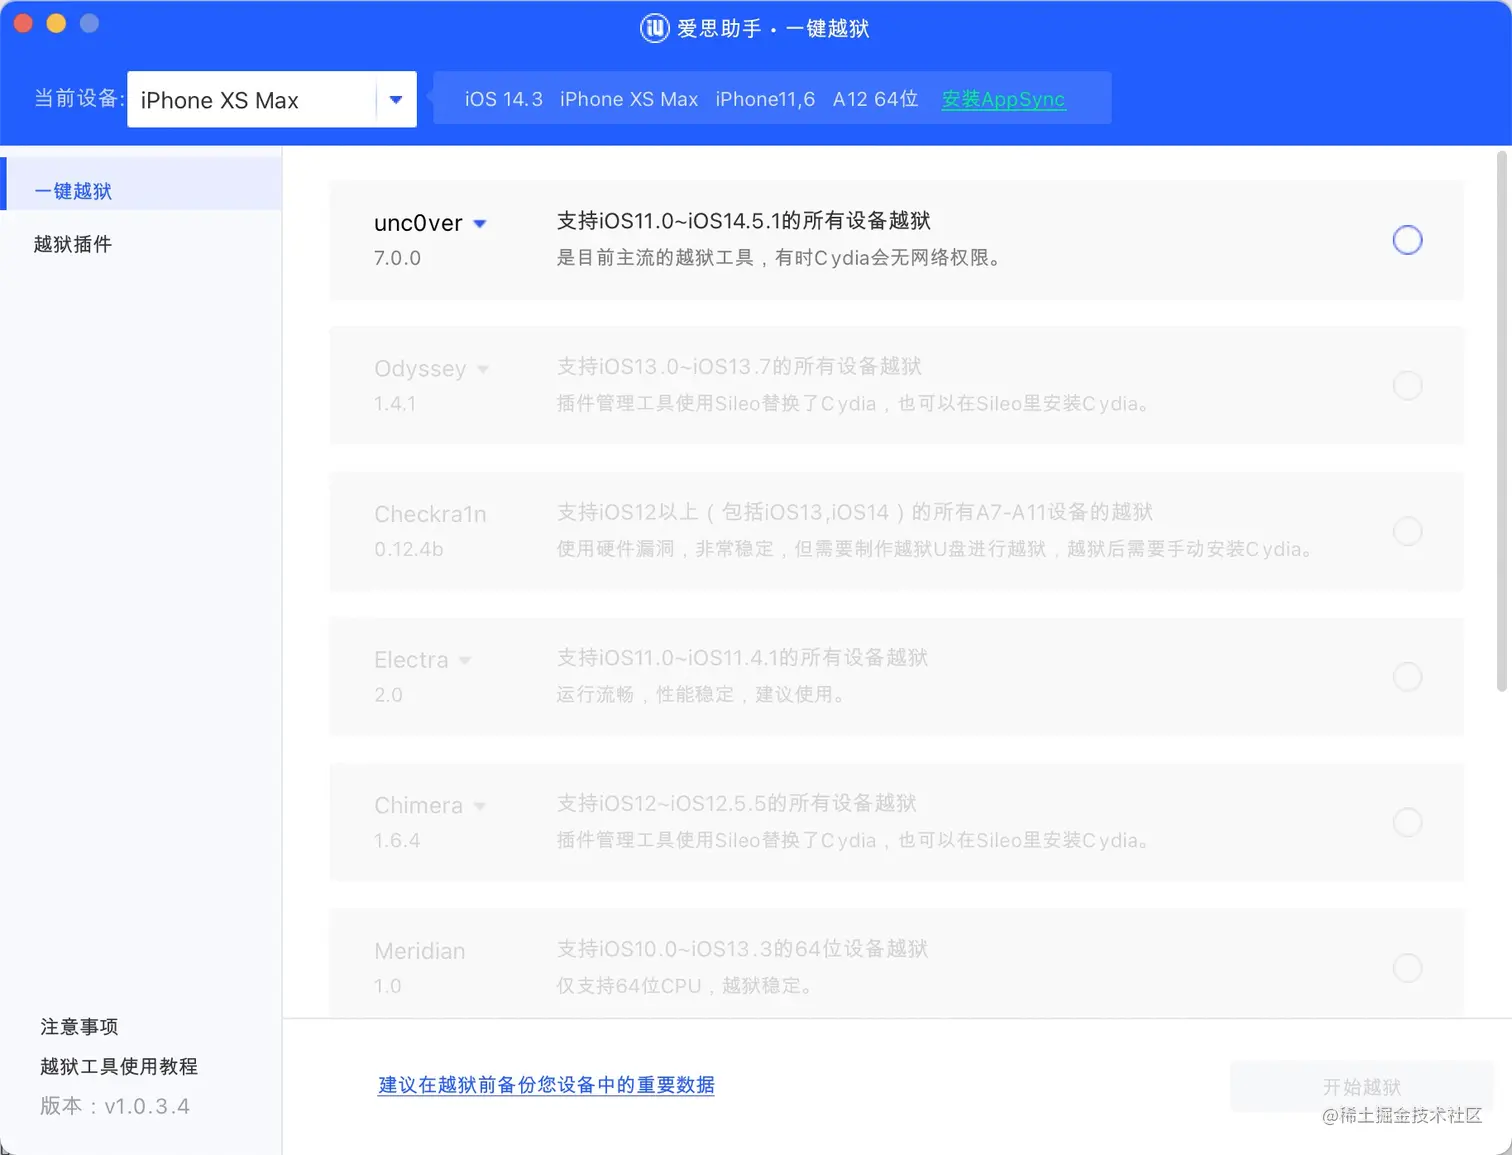The height and width of the screenshot is (1155, 1512).
Task: Click the vertical scrollbar of the jailbreak list
Action: 1502,421
